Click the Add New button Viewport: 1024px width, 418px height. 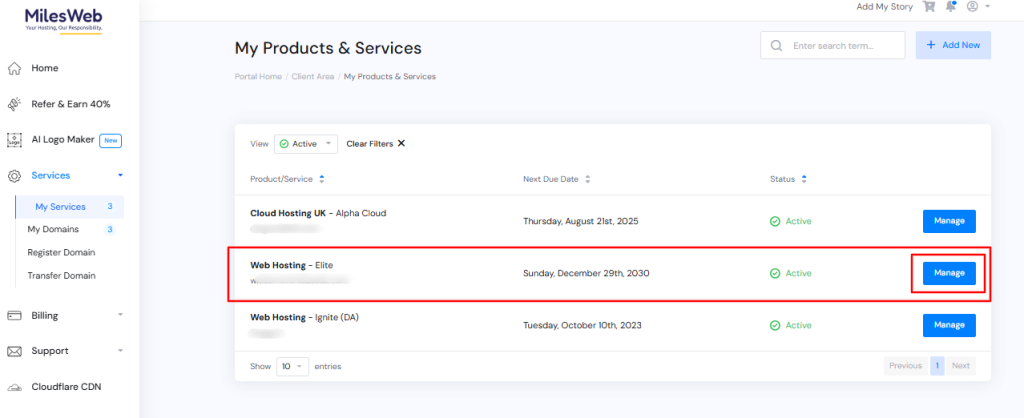[x=953, y=45]
